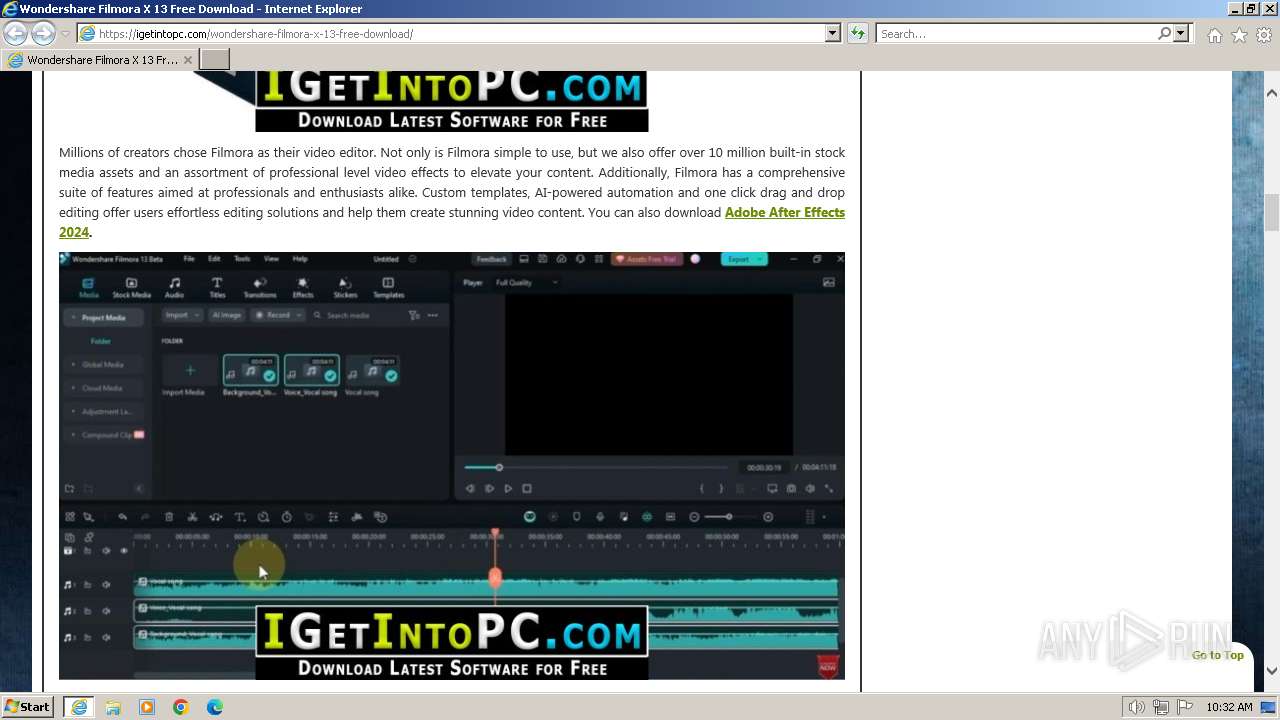Open the browser Home icon

(x=1214, y=35)
